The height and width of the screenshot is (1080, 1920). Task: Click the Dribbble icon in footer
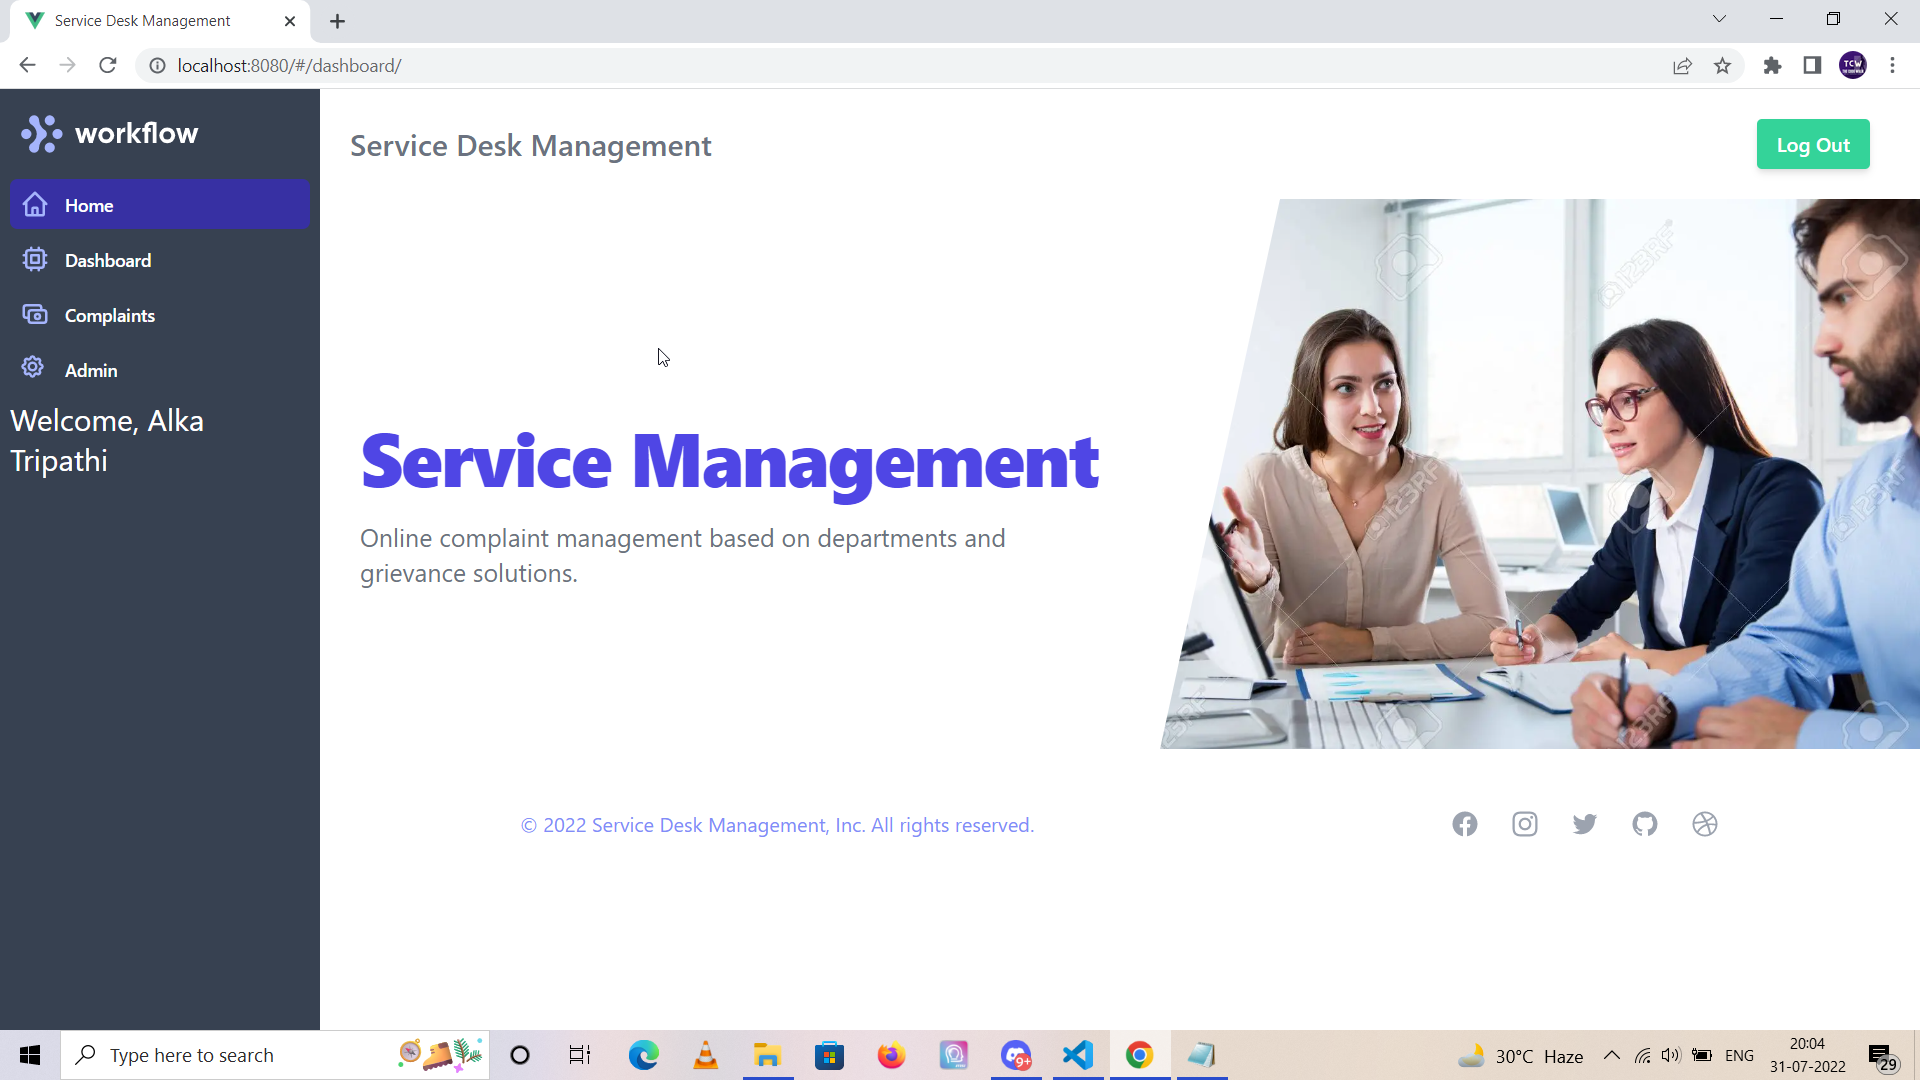pyautogui.click(x=1705, y=824)
